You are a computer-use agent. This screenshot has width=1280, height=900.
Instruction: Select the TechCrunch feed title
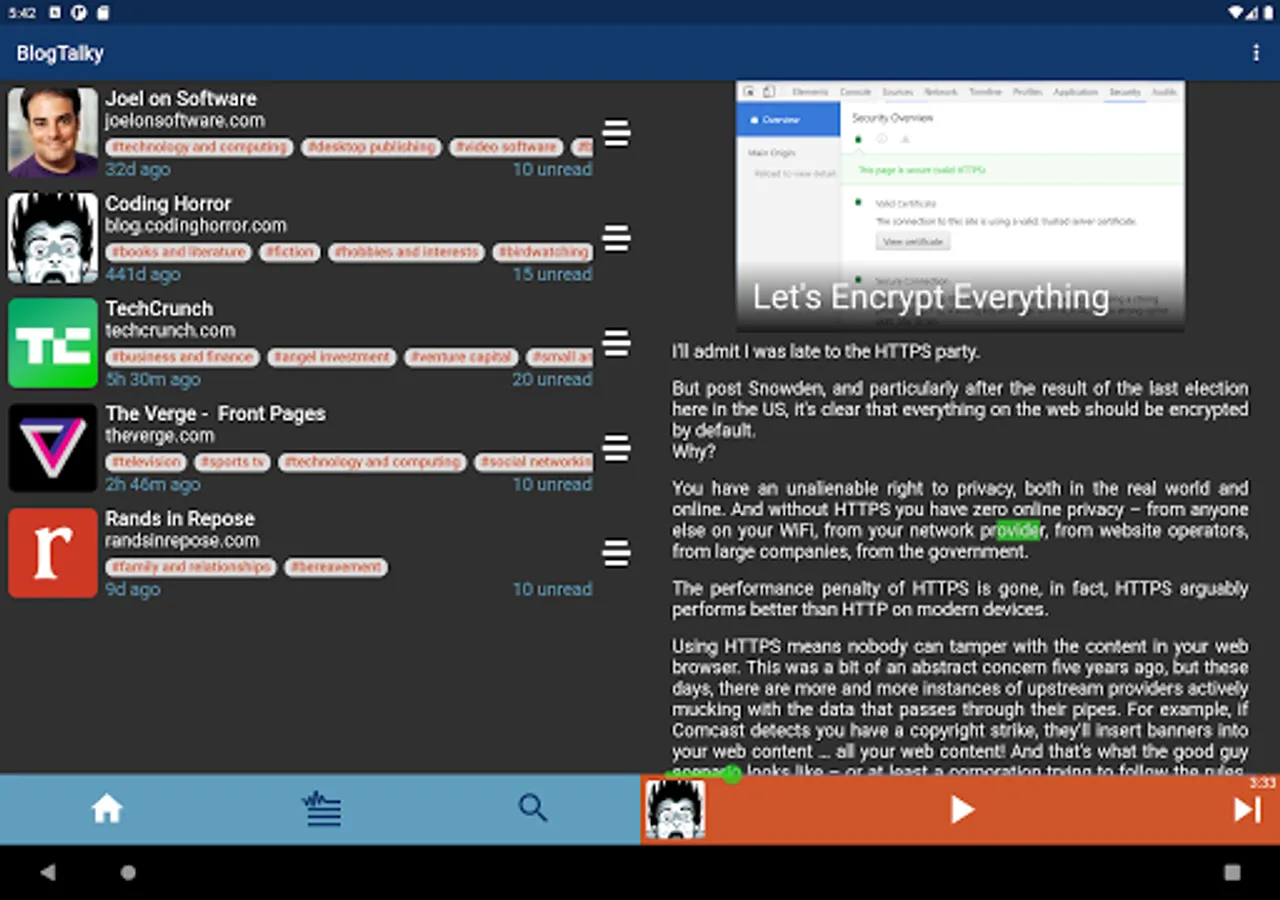[159, 309]
